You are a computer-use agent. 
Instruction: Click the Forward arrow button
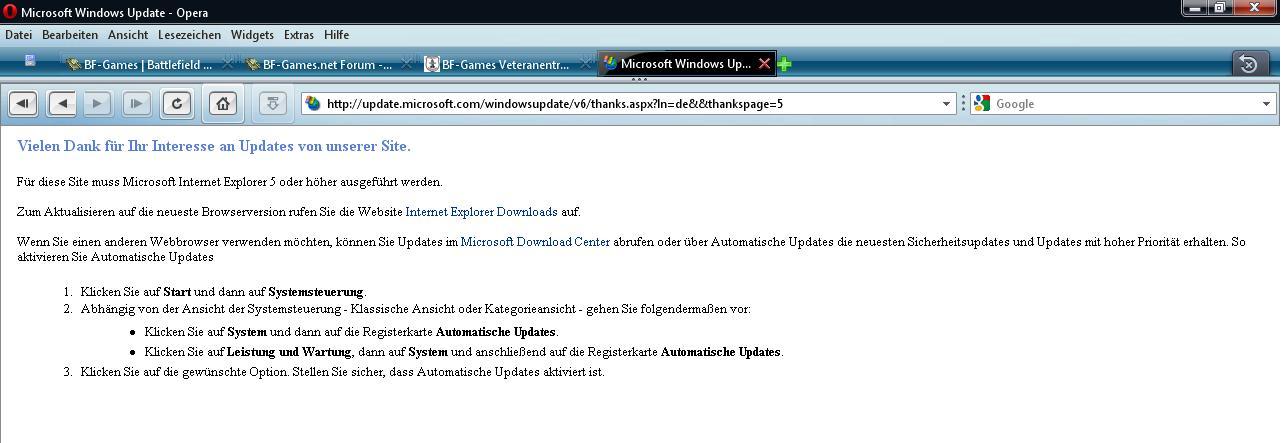coord(97,103)
